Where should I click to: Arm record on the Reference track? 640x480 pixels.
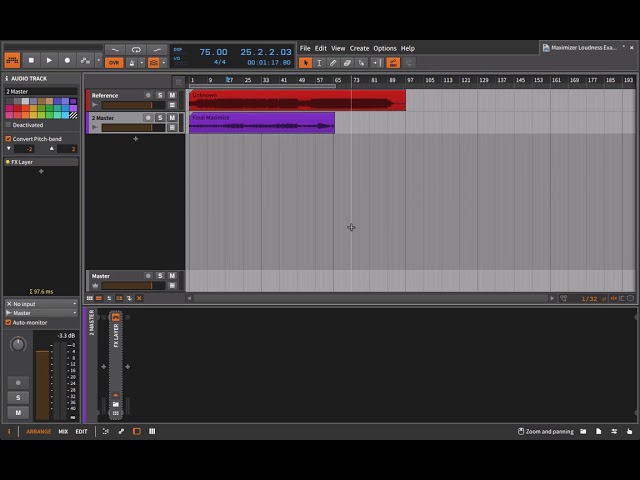click(x=148, y=95)
